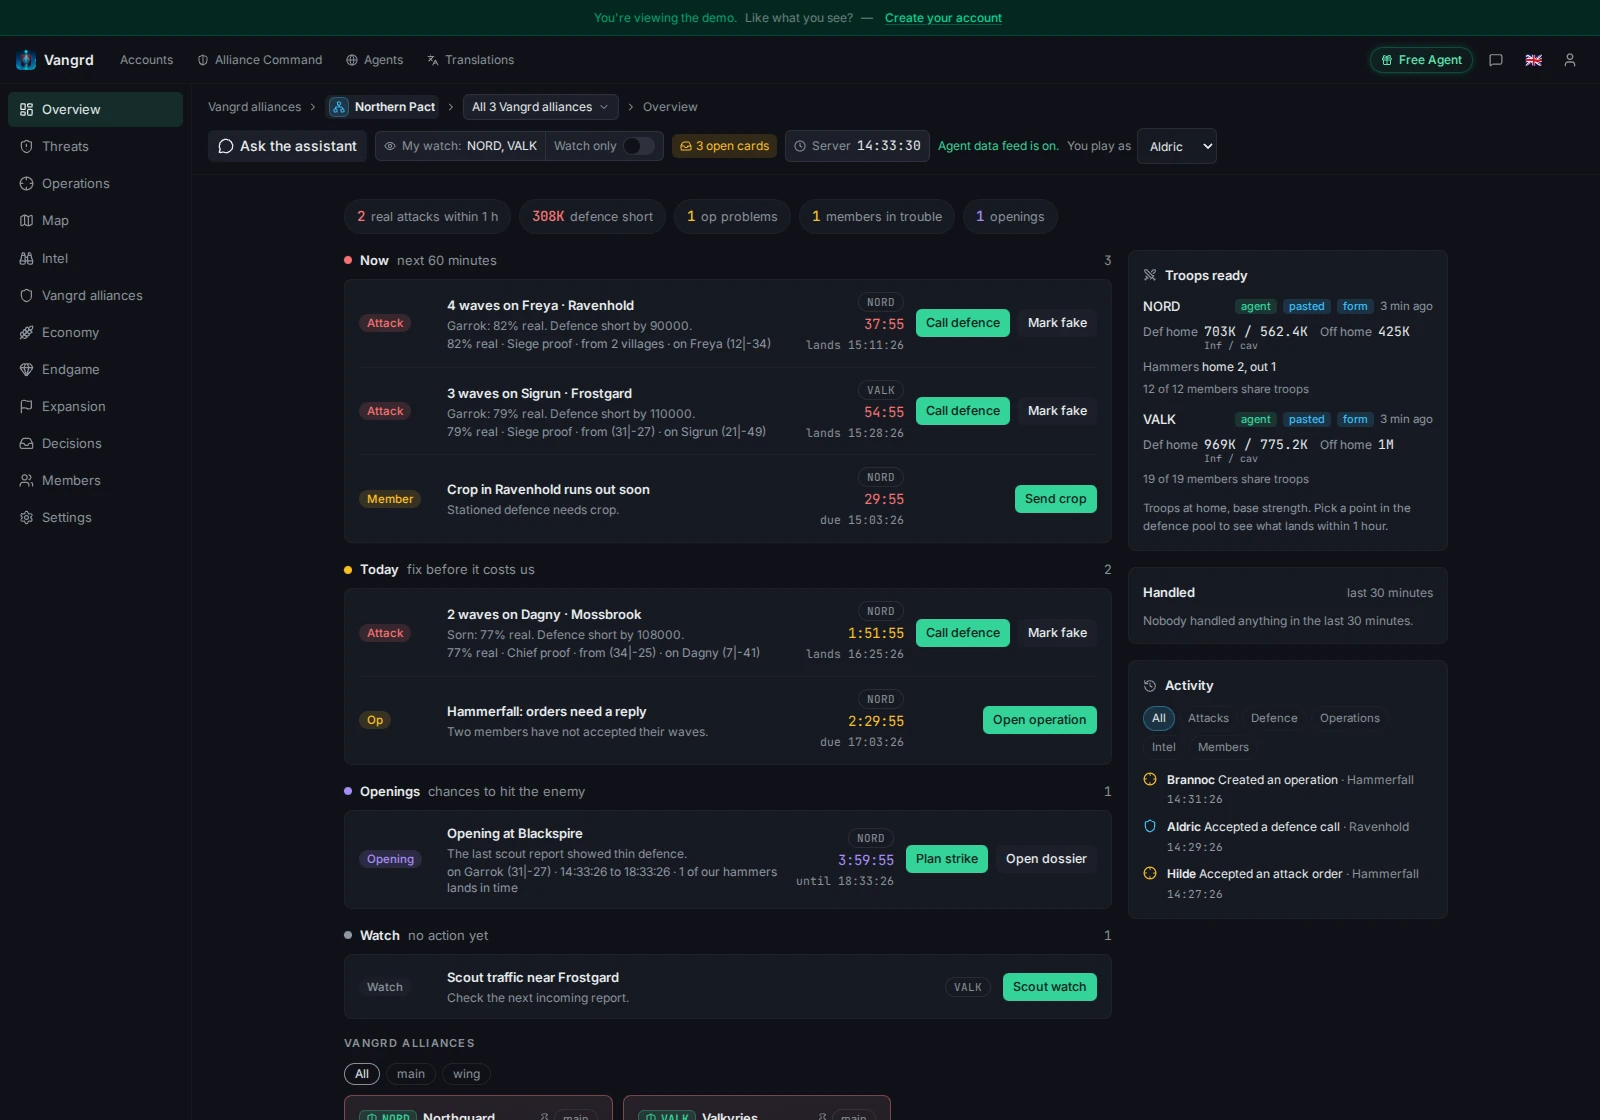The height and width of the screenshot is (1120, 1600).
Task: Click Send crop button
Action: [x=1055, y=499]
